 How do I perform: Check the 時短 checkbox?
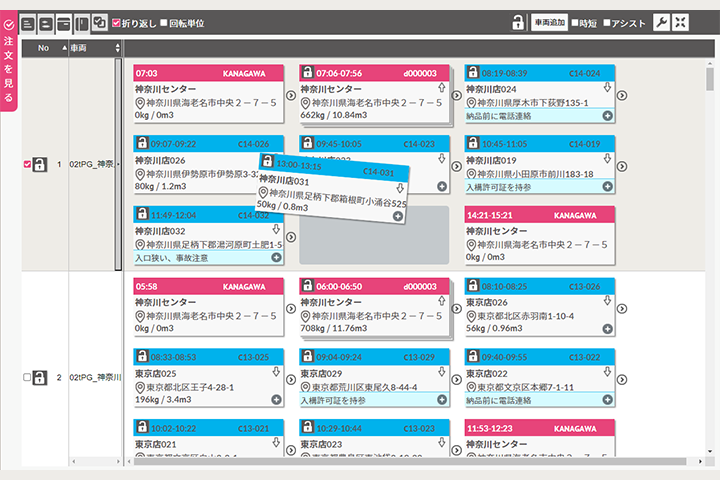573,23
